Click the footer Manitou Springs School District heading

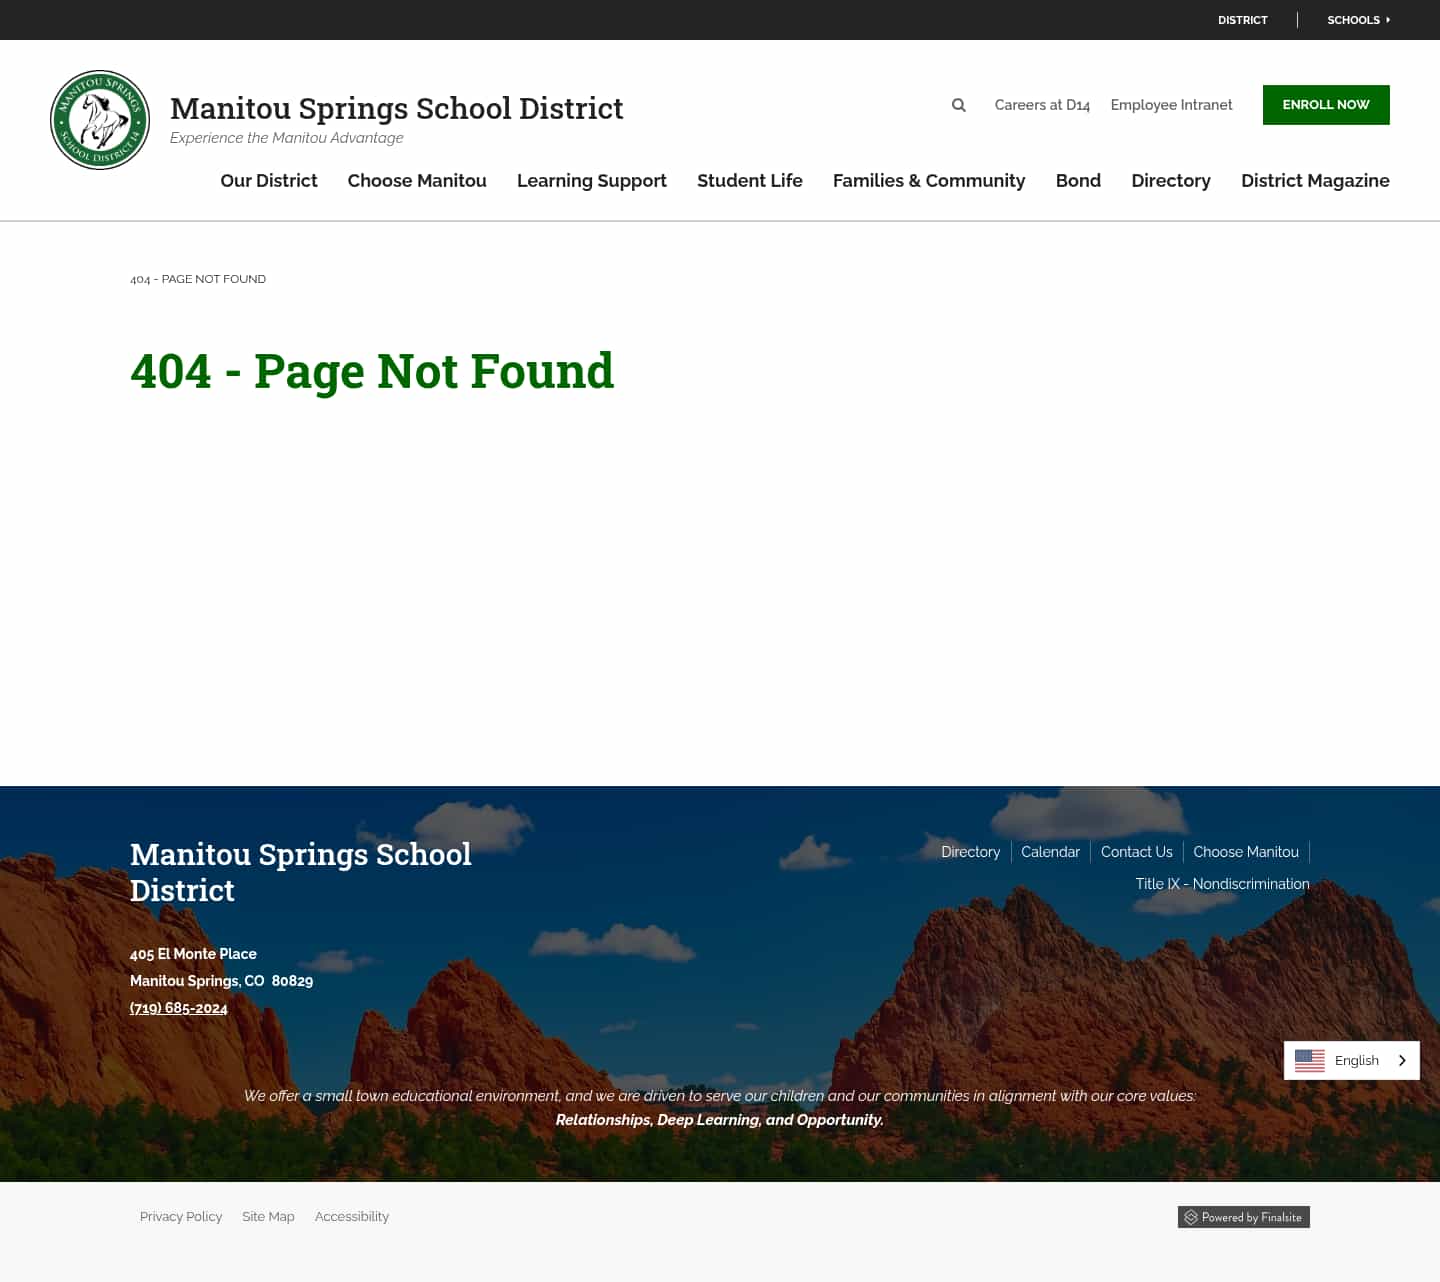[301, 872]
